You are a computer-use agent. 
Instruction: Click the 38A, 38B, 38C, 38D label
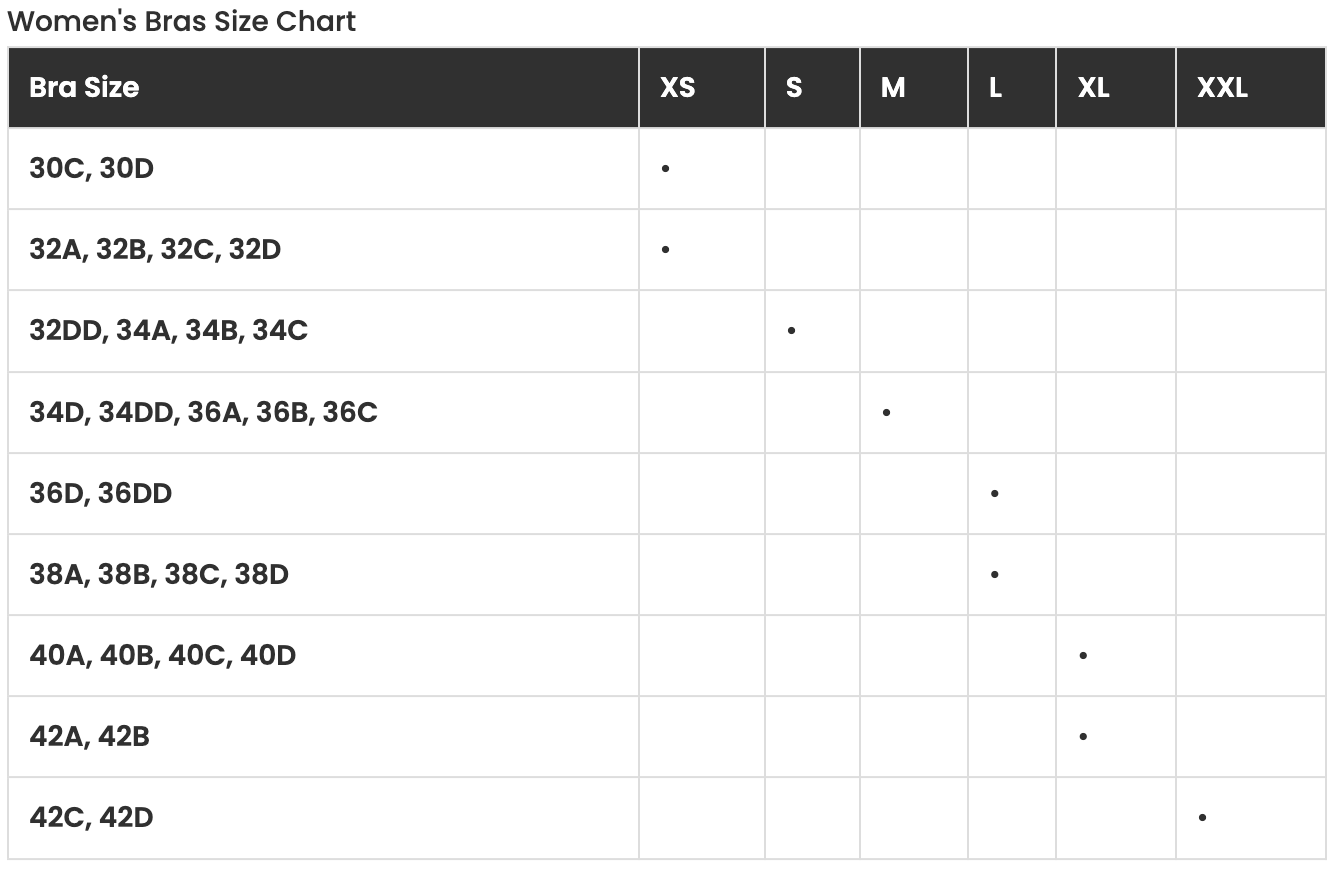pos(159,575)
